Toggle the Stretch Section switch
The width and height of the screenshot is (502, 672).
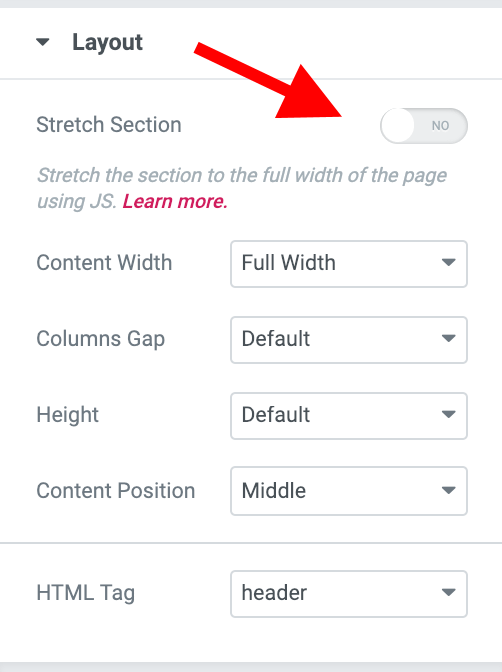(424, 126)
